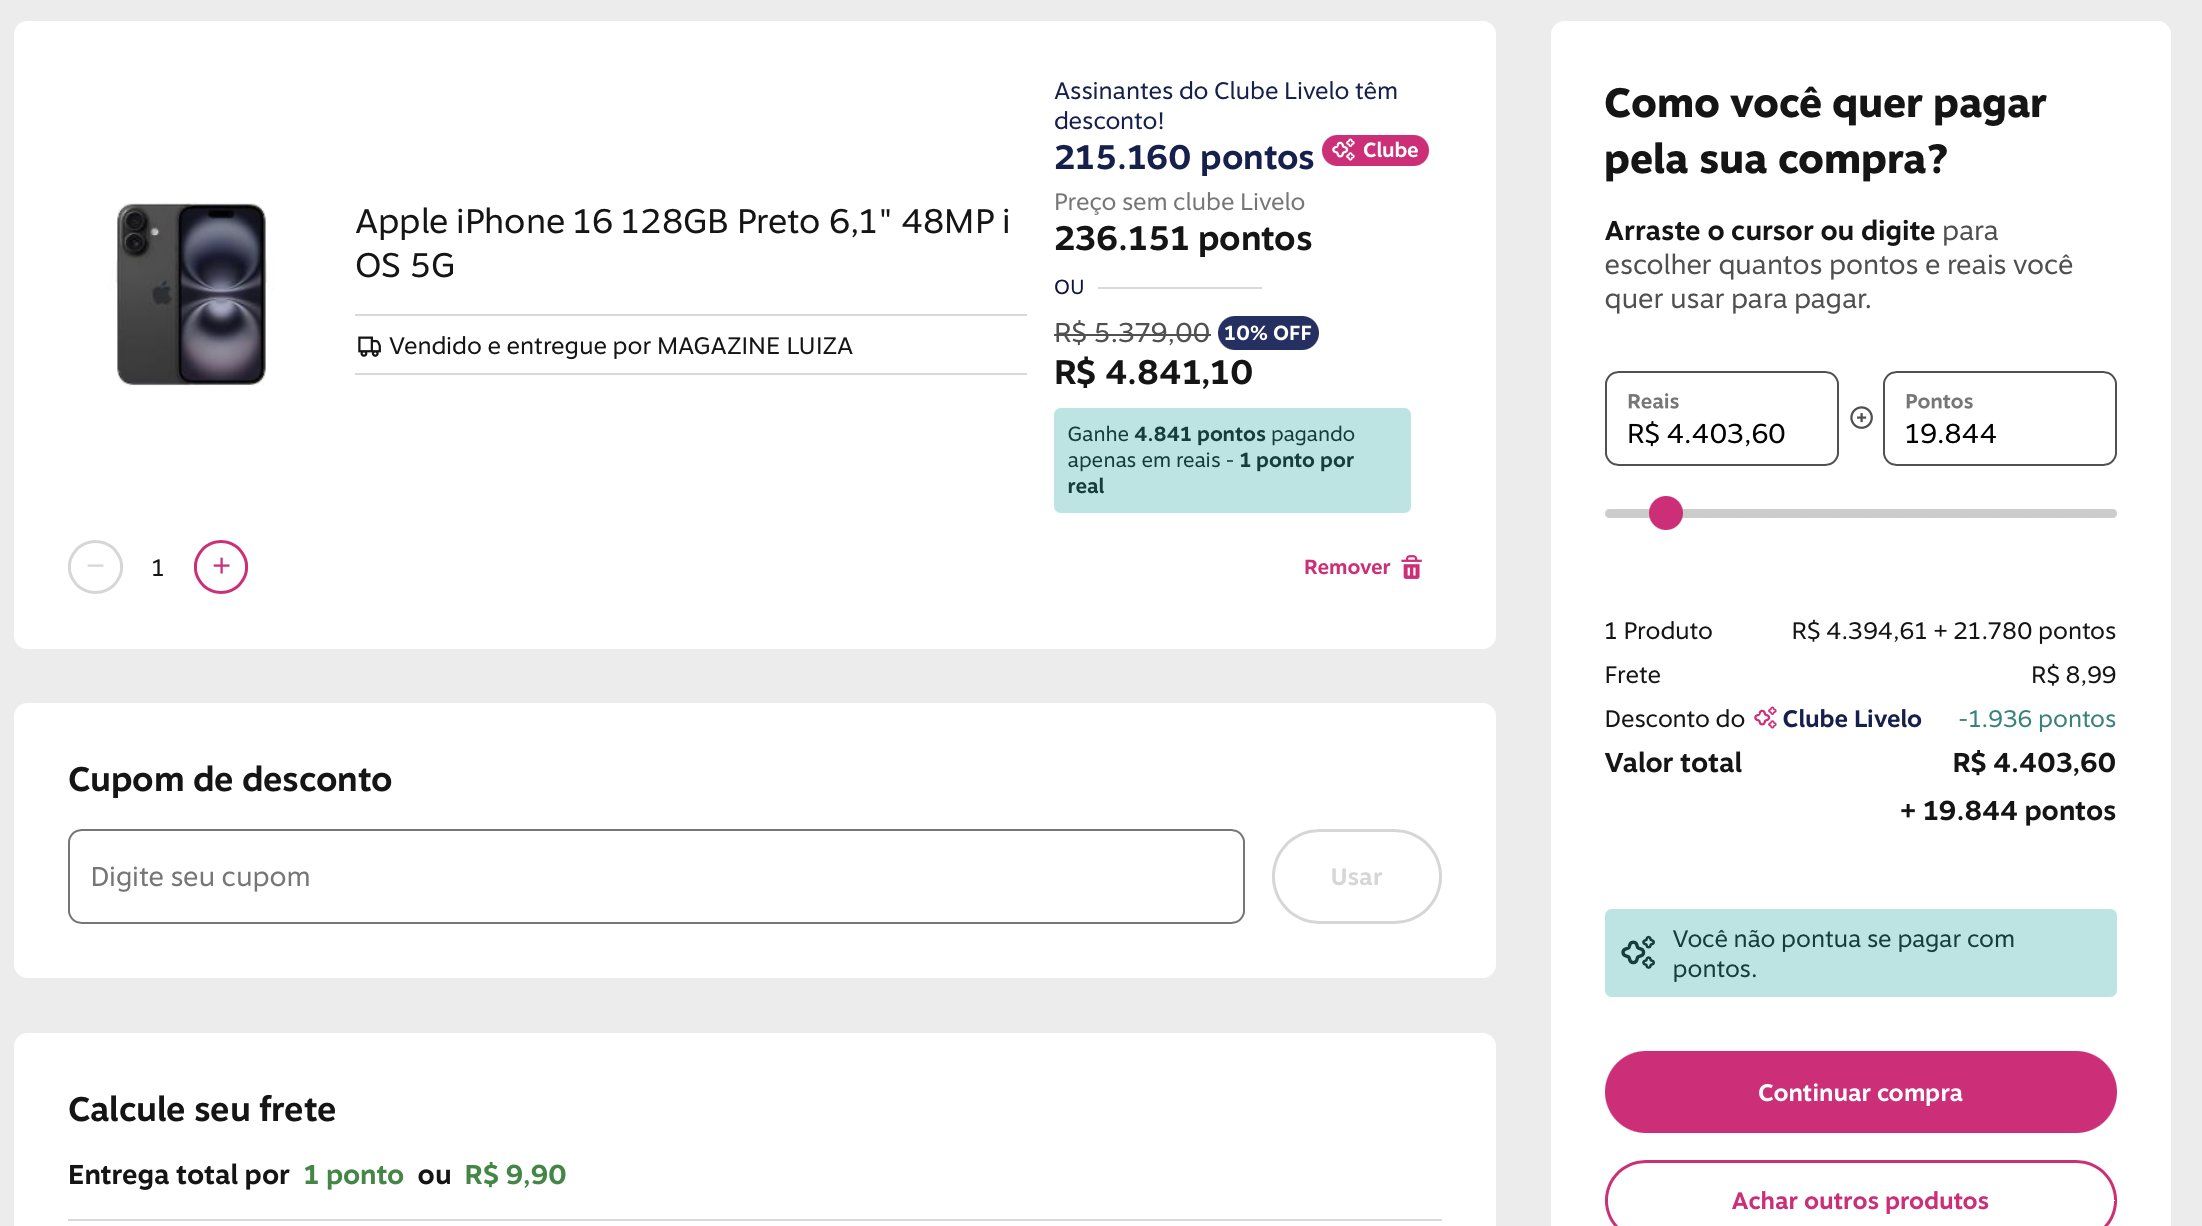The width and height of the screenshot is (2202, 1226).
Task: Click the sparkle icon in points notice
Action: 1638,953
